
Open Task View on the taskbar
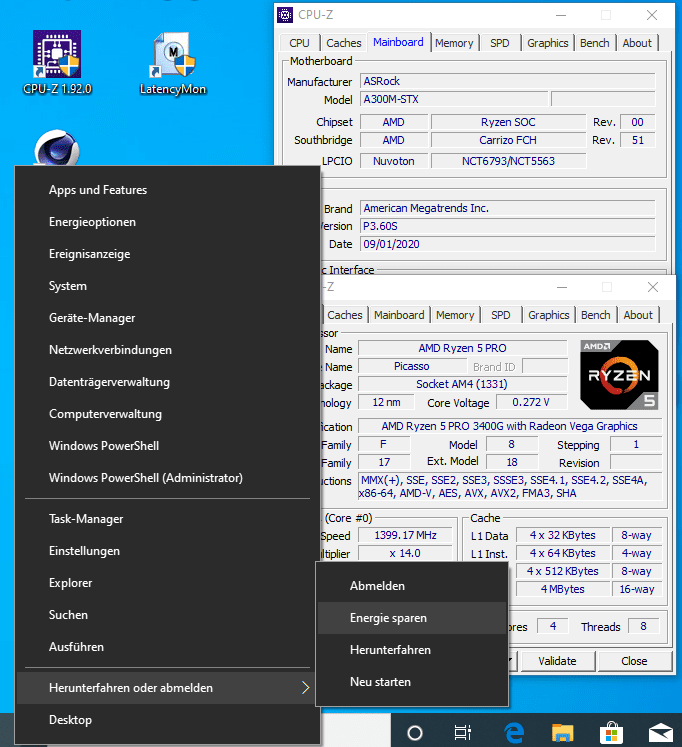coord(463,733)
